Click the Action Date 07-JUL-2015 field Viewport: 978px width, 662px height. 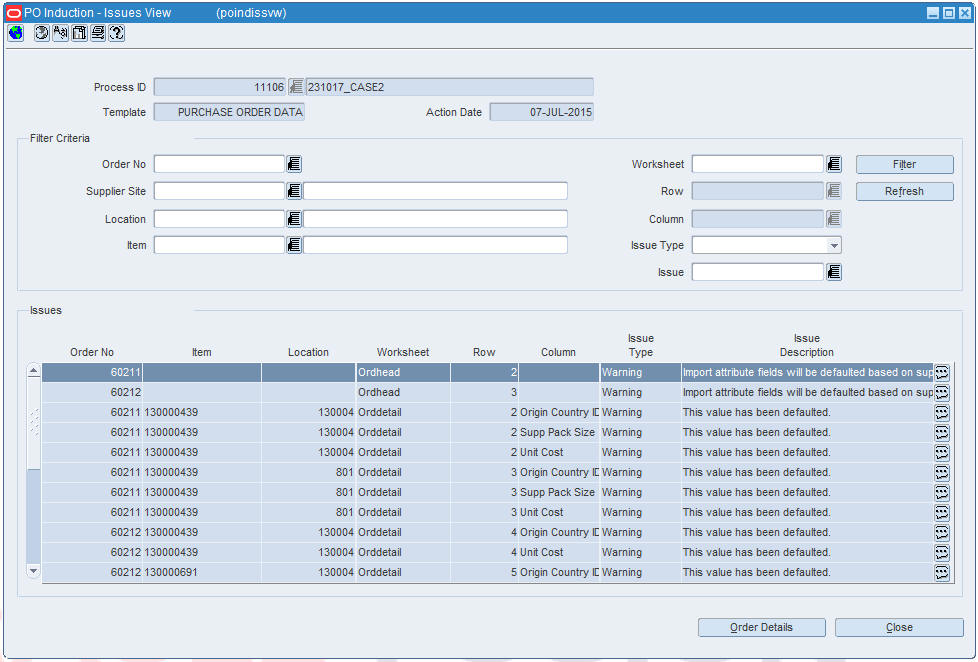point(541,112)
